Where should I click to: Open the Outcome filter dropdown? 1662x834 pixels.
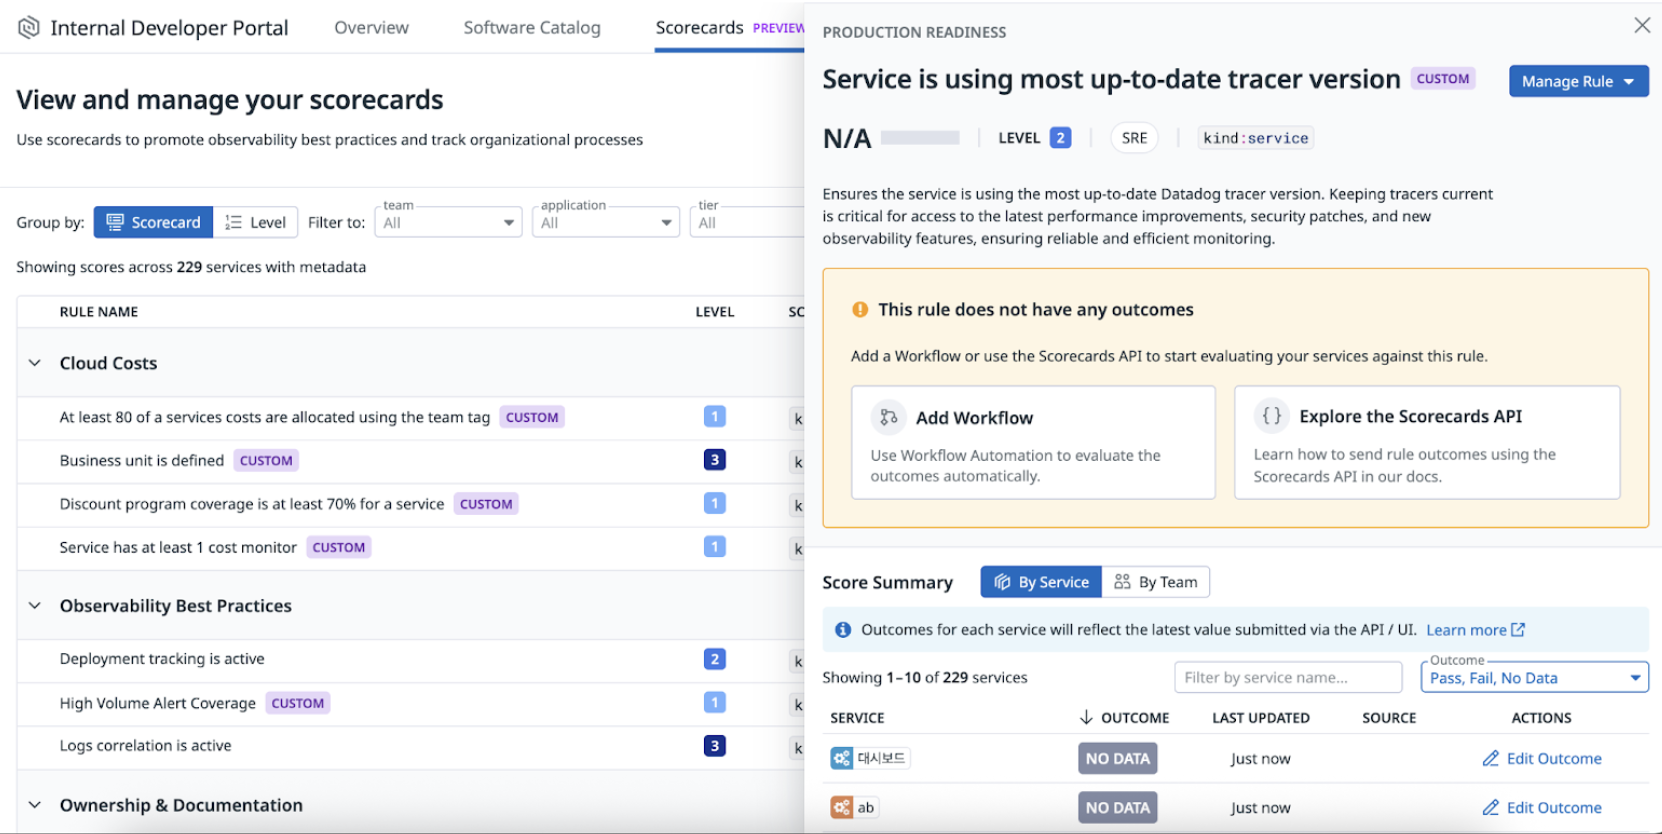click(x=1534, y=678)
